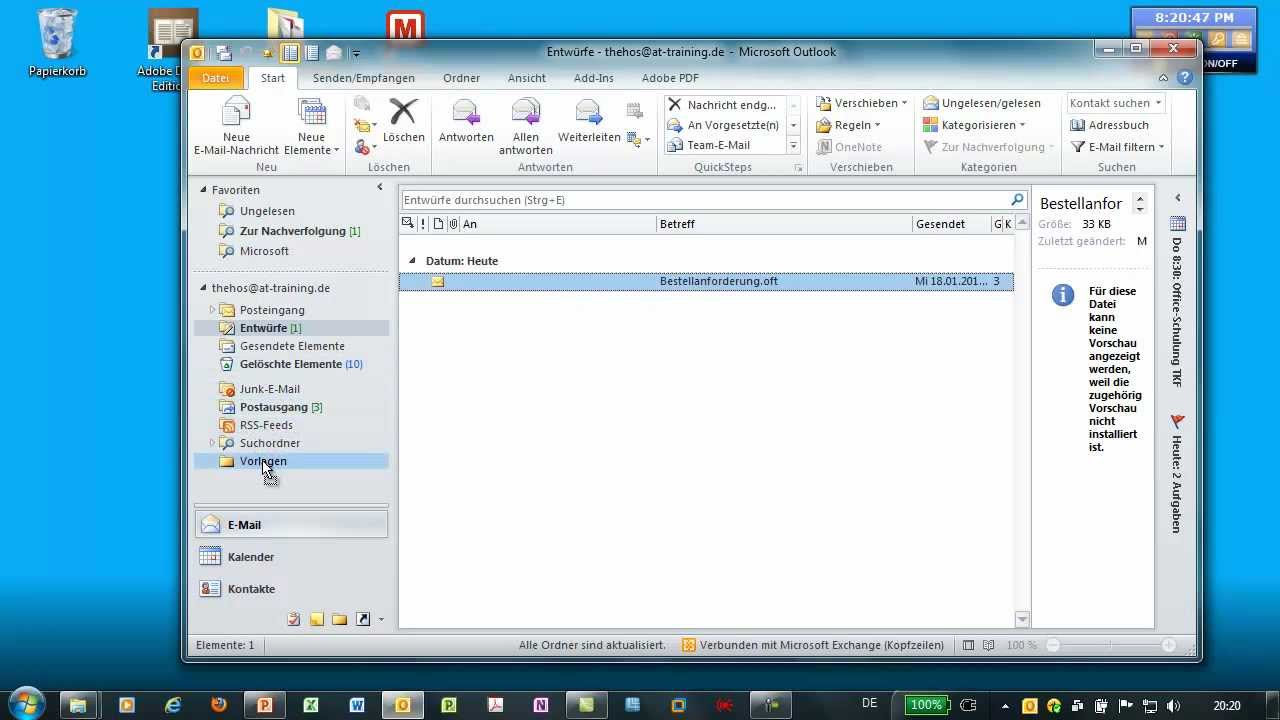
Task: Open the Neue Elemente dropdown
Action: tap(311, 127)
